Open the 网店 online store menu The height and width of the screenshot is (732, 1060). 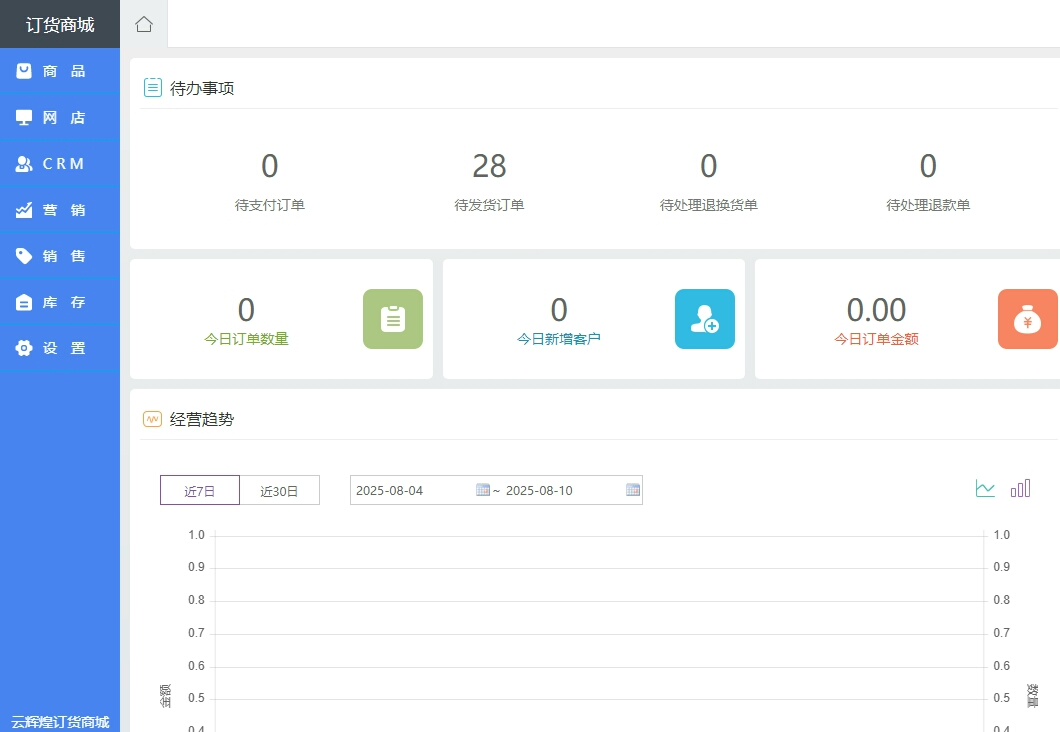(60, 118)
